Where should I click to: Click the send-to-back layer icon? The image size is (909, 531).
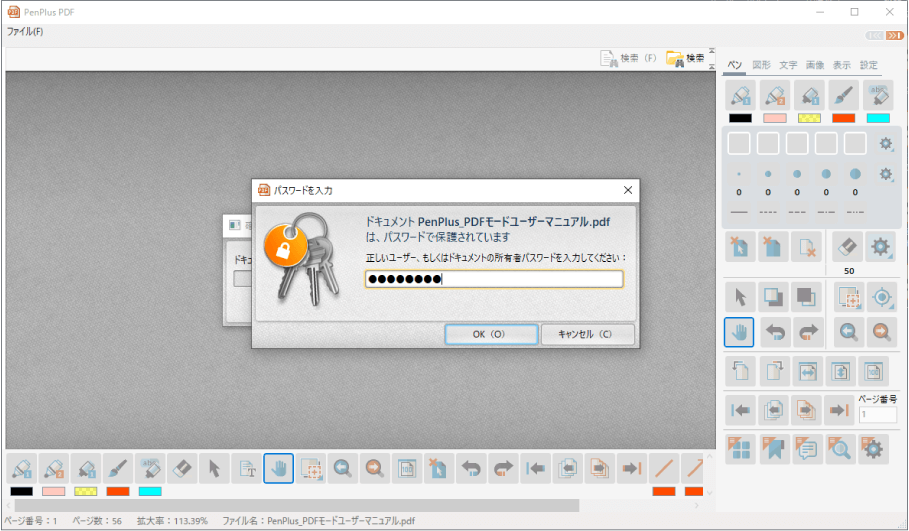(x=806, y=297)
